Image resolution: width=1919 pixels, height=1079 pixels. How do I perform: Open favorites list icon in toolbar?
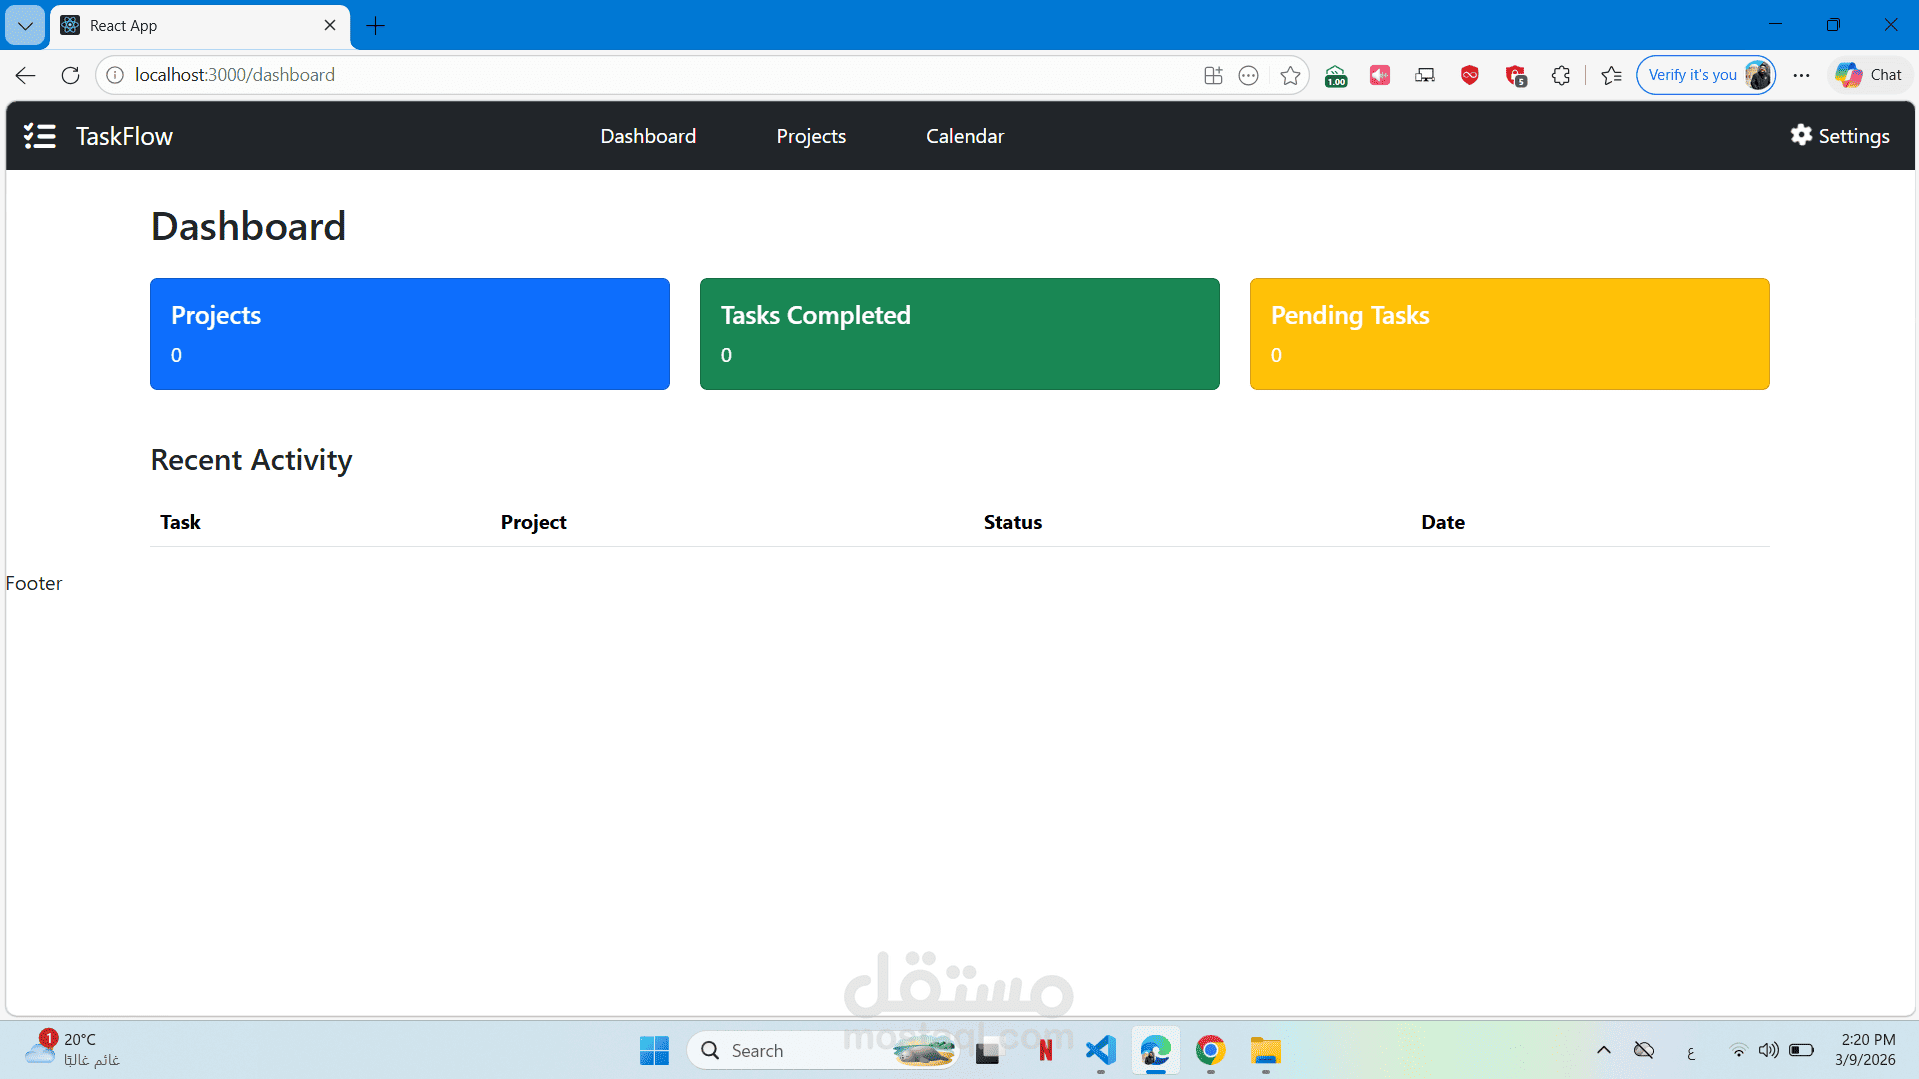click(x=1611, y=75)
